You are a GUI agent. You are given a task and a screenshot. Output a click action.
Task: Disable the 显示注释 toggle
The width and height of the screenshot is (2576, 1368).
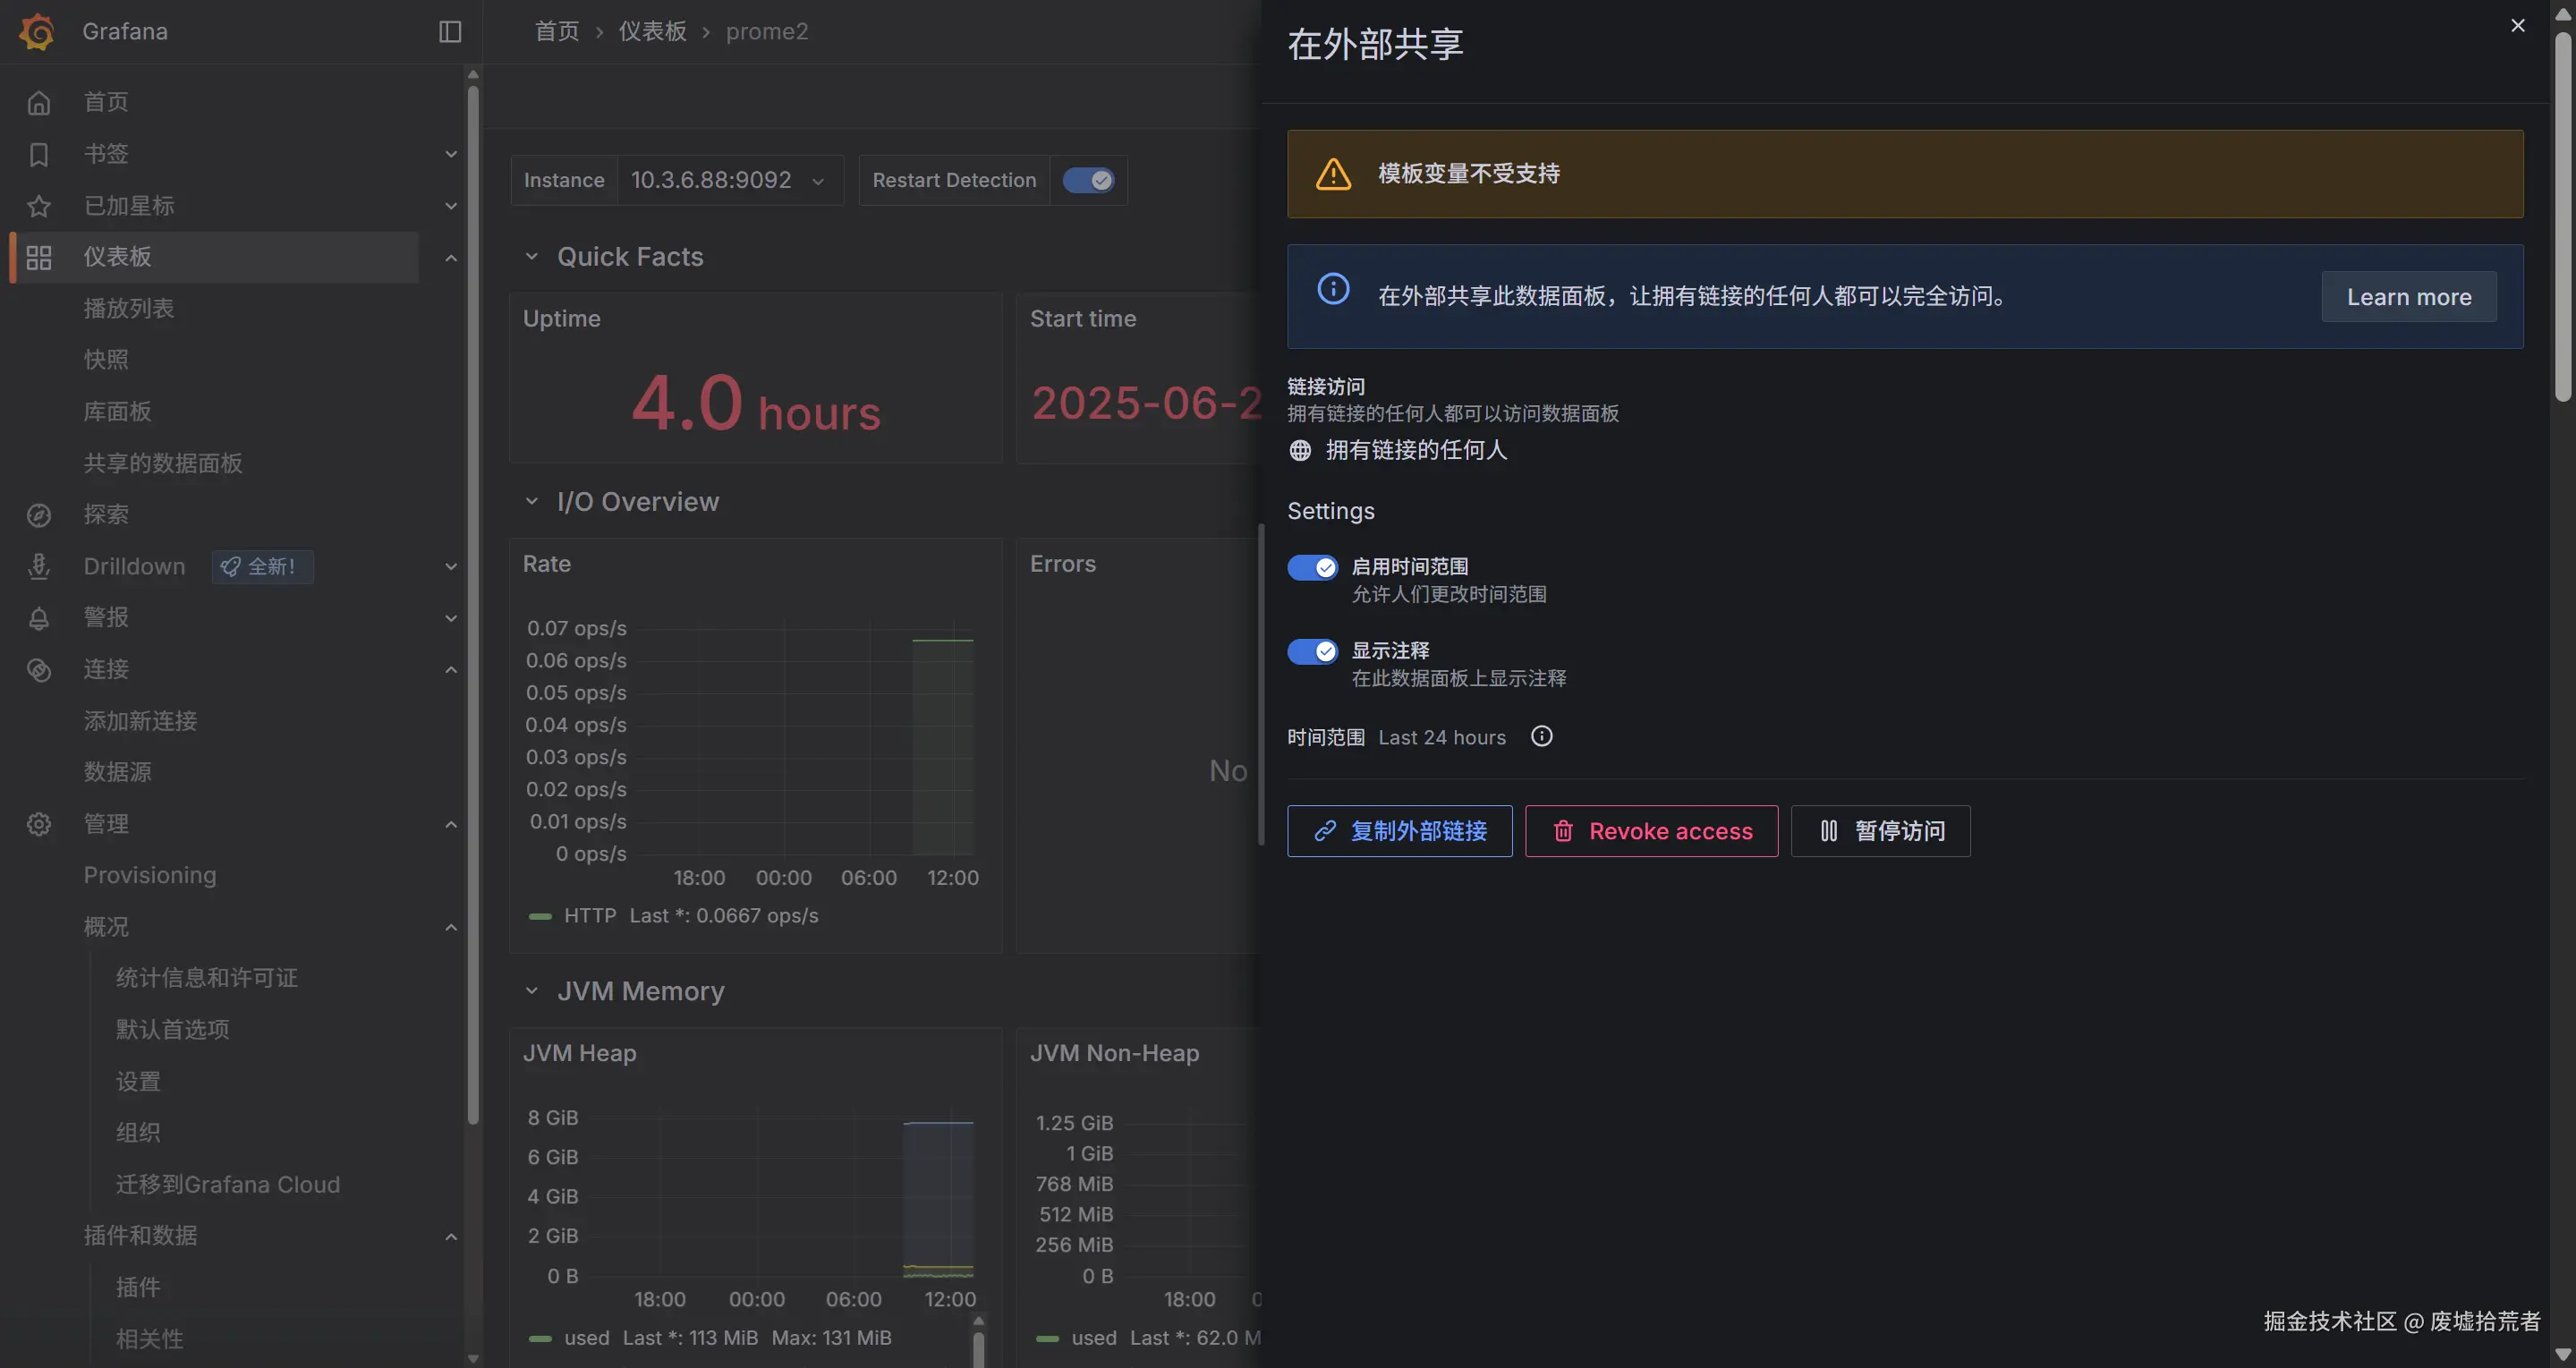(1313, 651)
